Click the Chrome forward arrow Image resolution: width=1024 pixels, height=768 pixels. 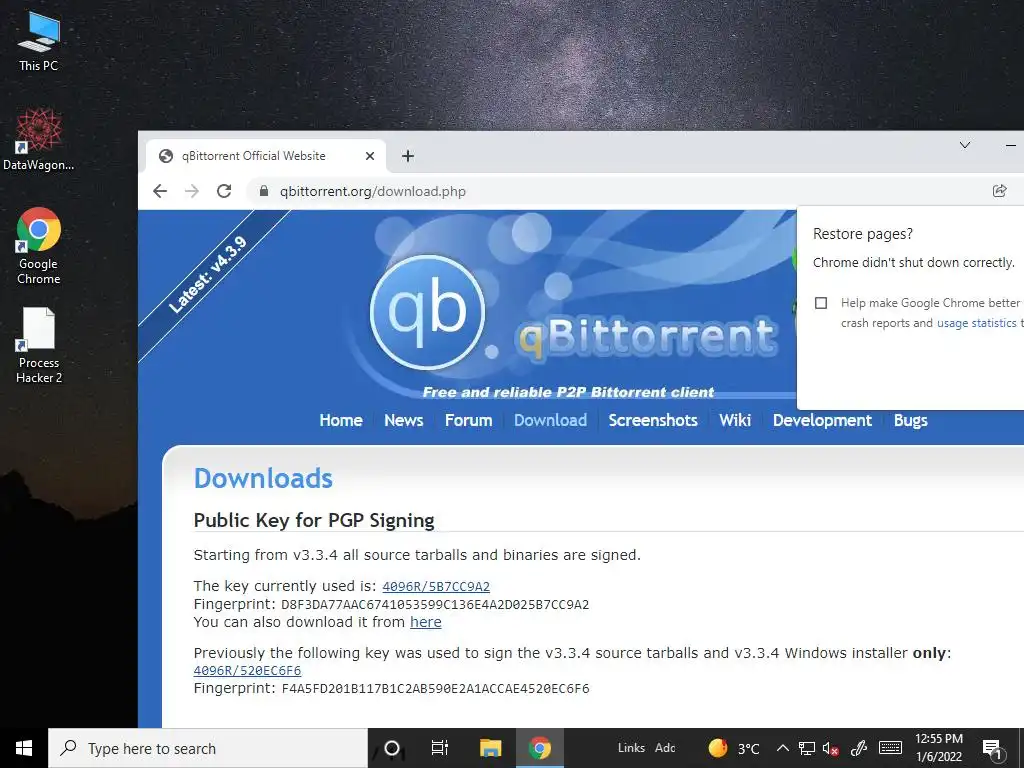(192, 191)
